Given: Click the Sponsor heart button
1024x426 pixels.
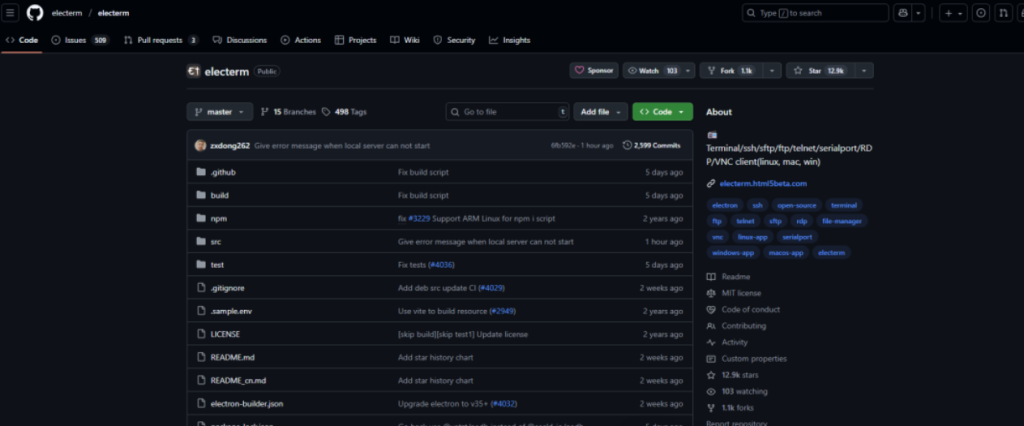Looking at the screenshot, I should pyautogui.click(x=594, y=71).
